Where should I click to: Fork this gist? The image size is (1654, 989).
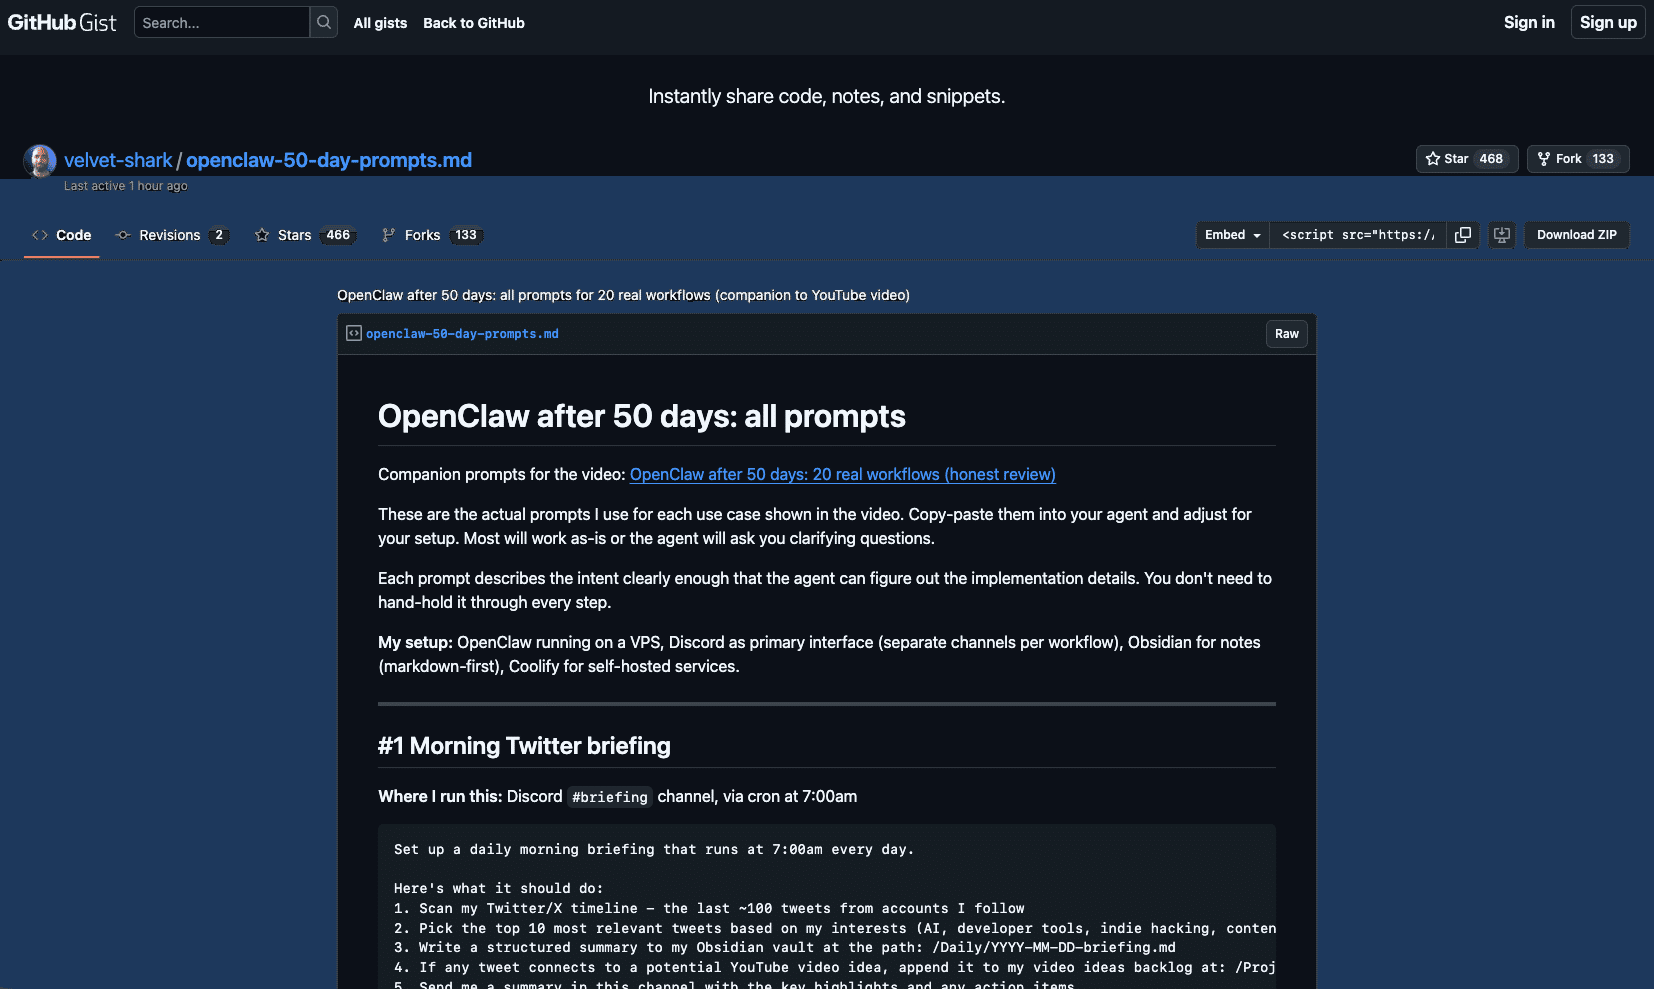(1577, 159)
